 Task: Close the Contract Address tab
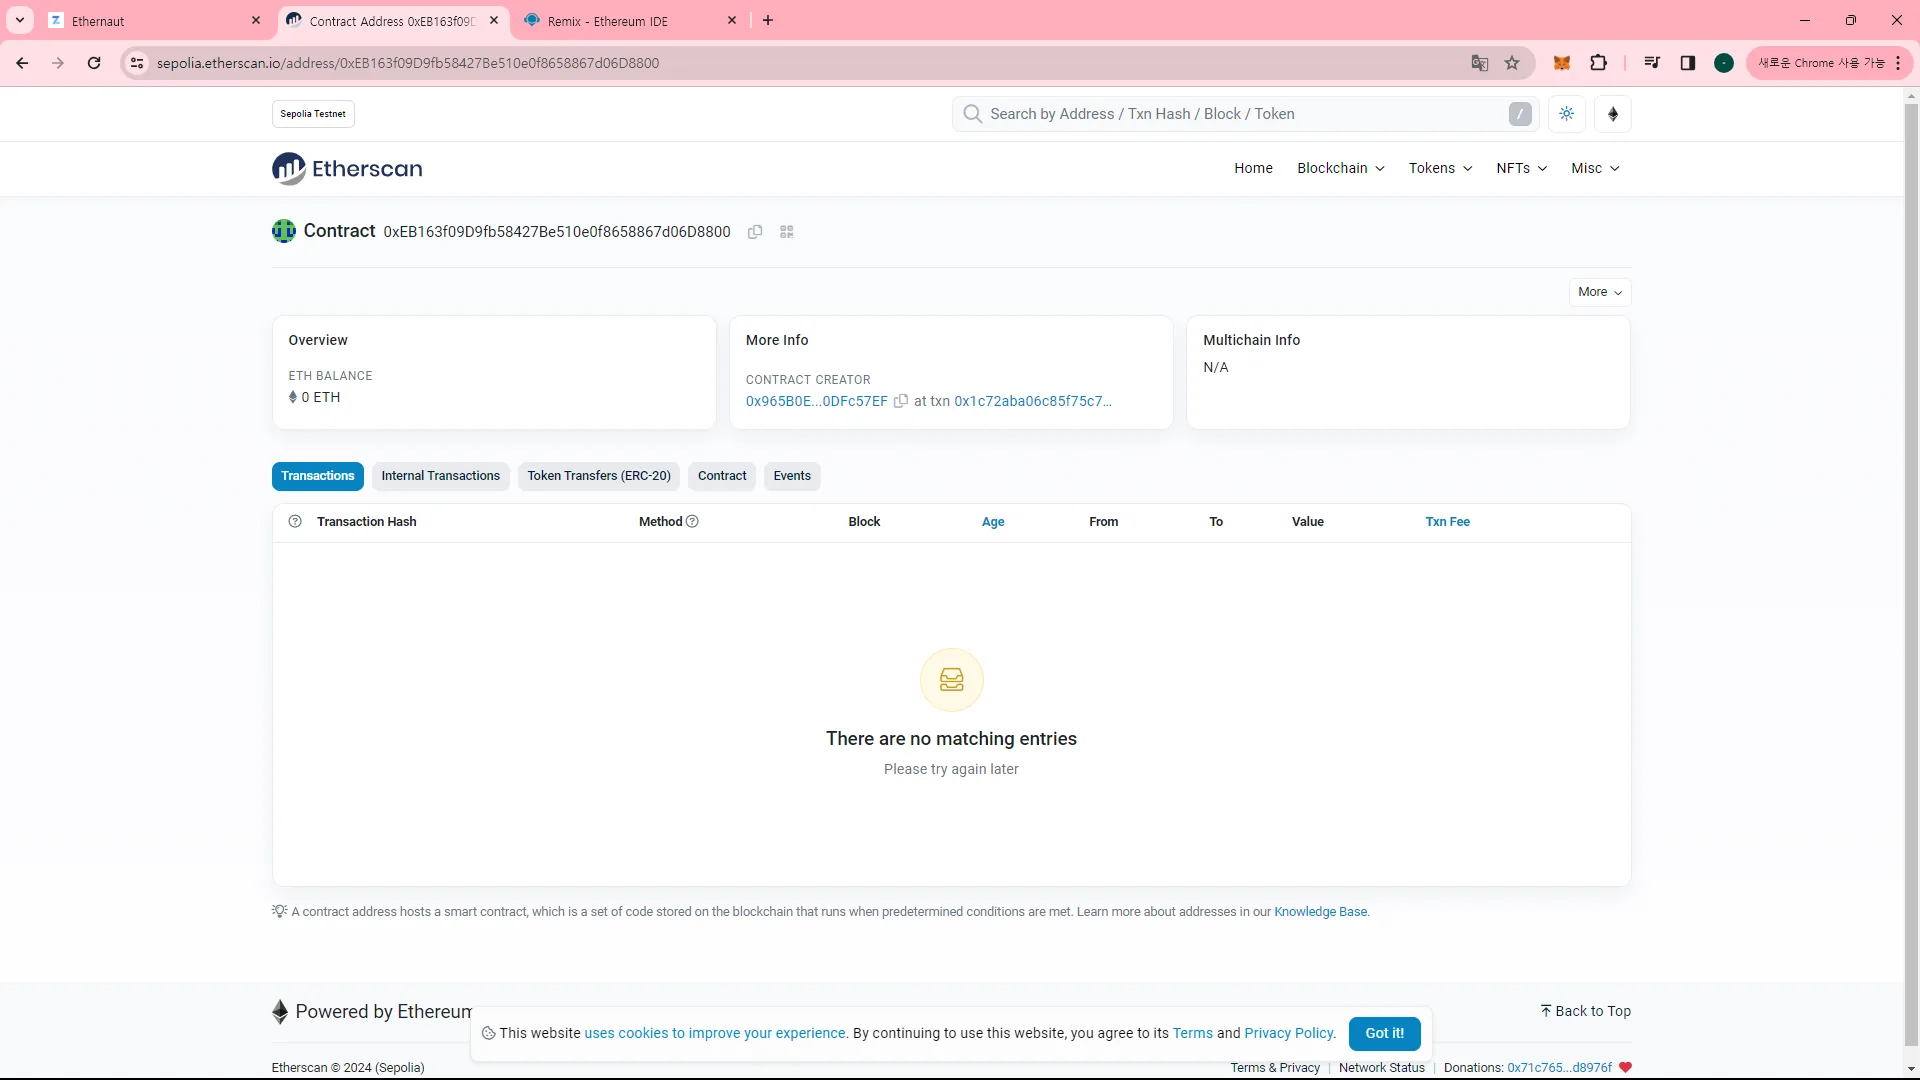click(x=494, y=20)
